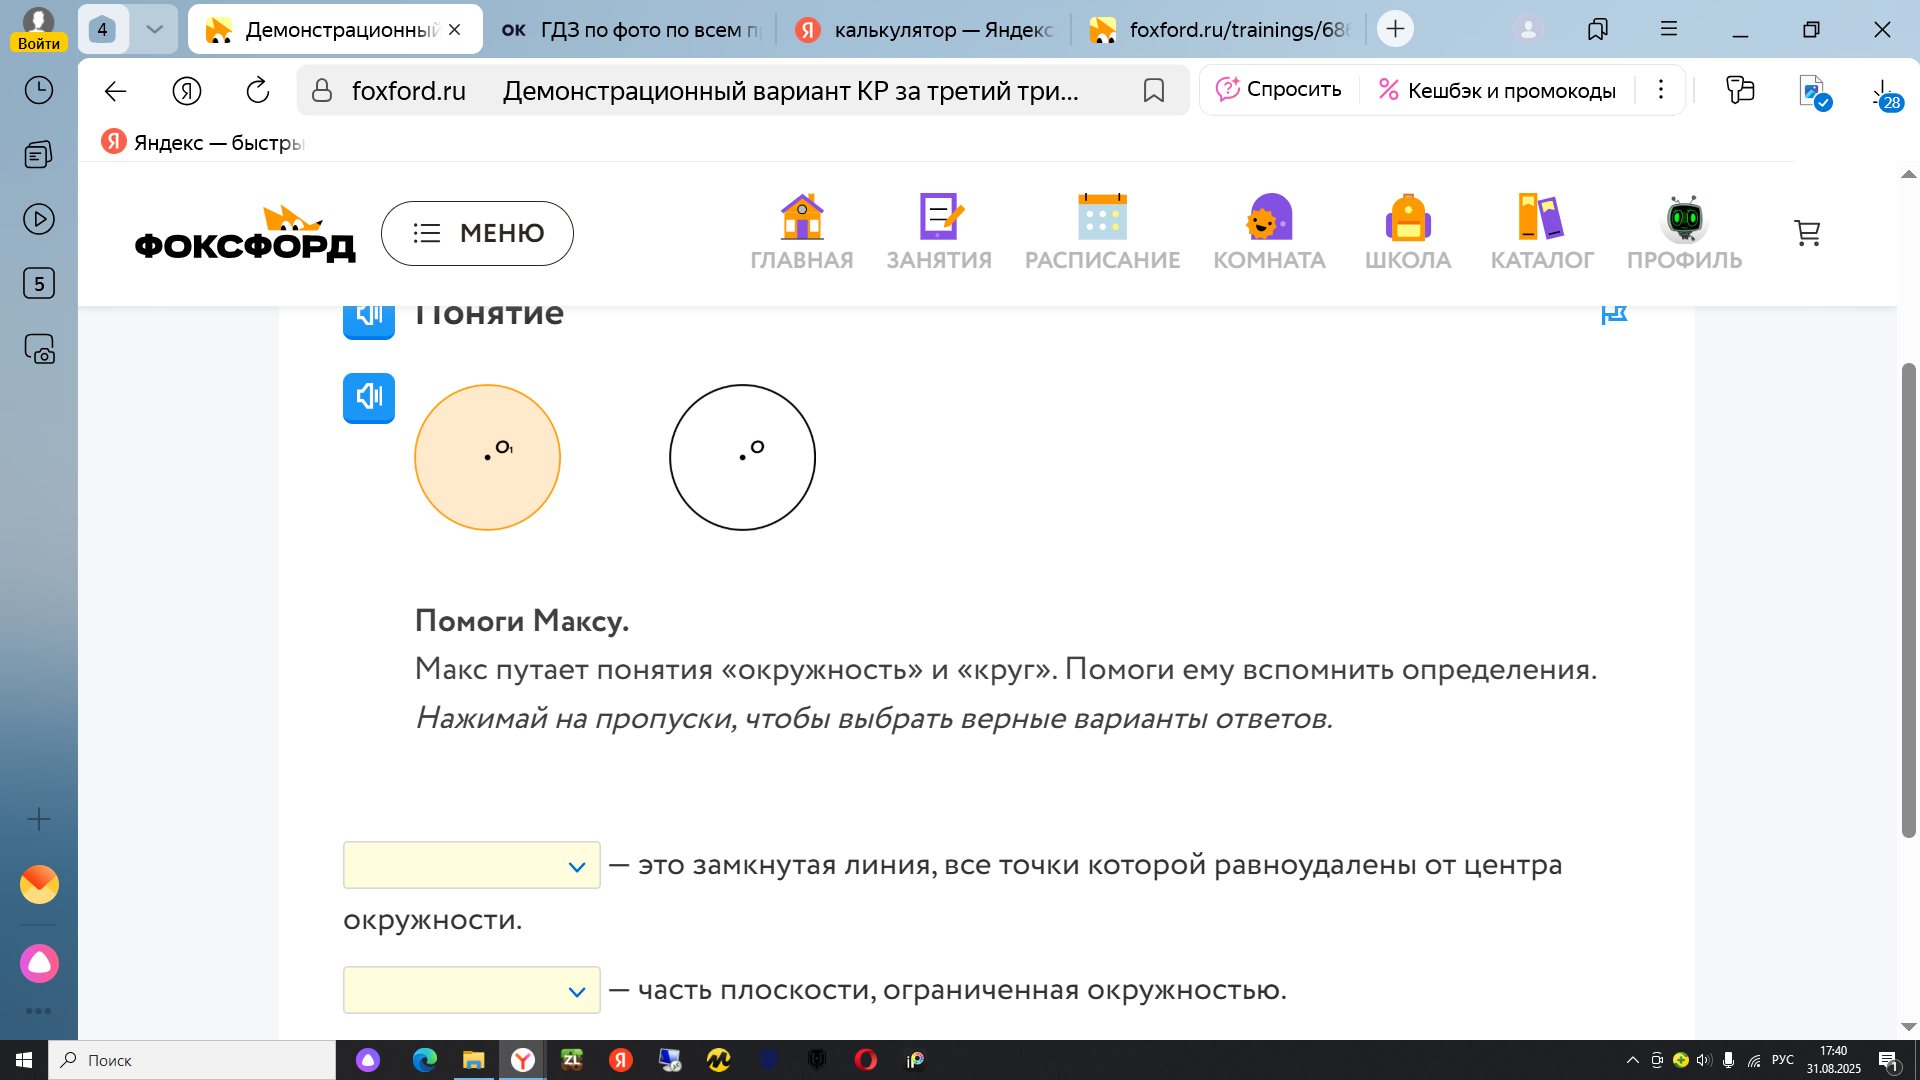1920x1080 pixels.
Task: Open a new browser tab
Action: pos(1395,29)
